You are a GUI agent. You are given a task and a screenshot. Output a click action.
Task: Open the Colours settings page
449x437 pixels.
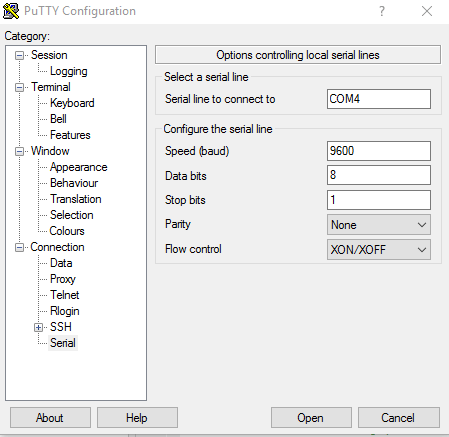pyautogui.click(x=67, y=231)
